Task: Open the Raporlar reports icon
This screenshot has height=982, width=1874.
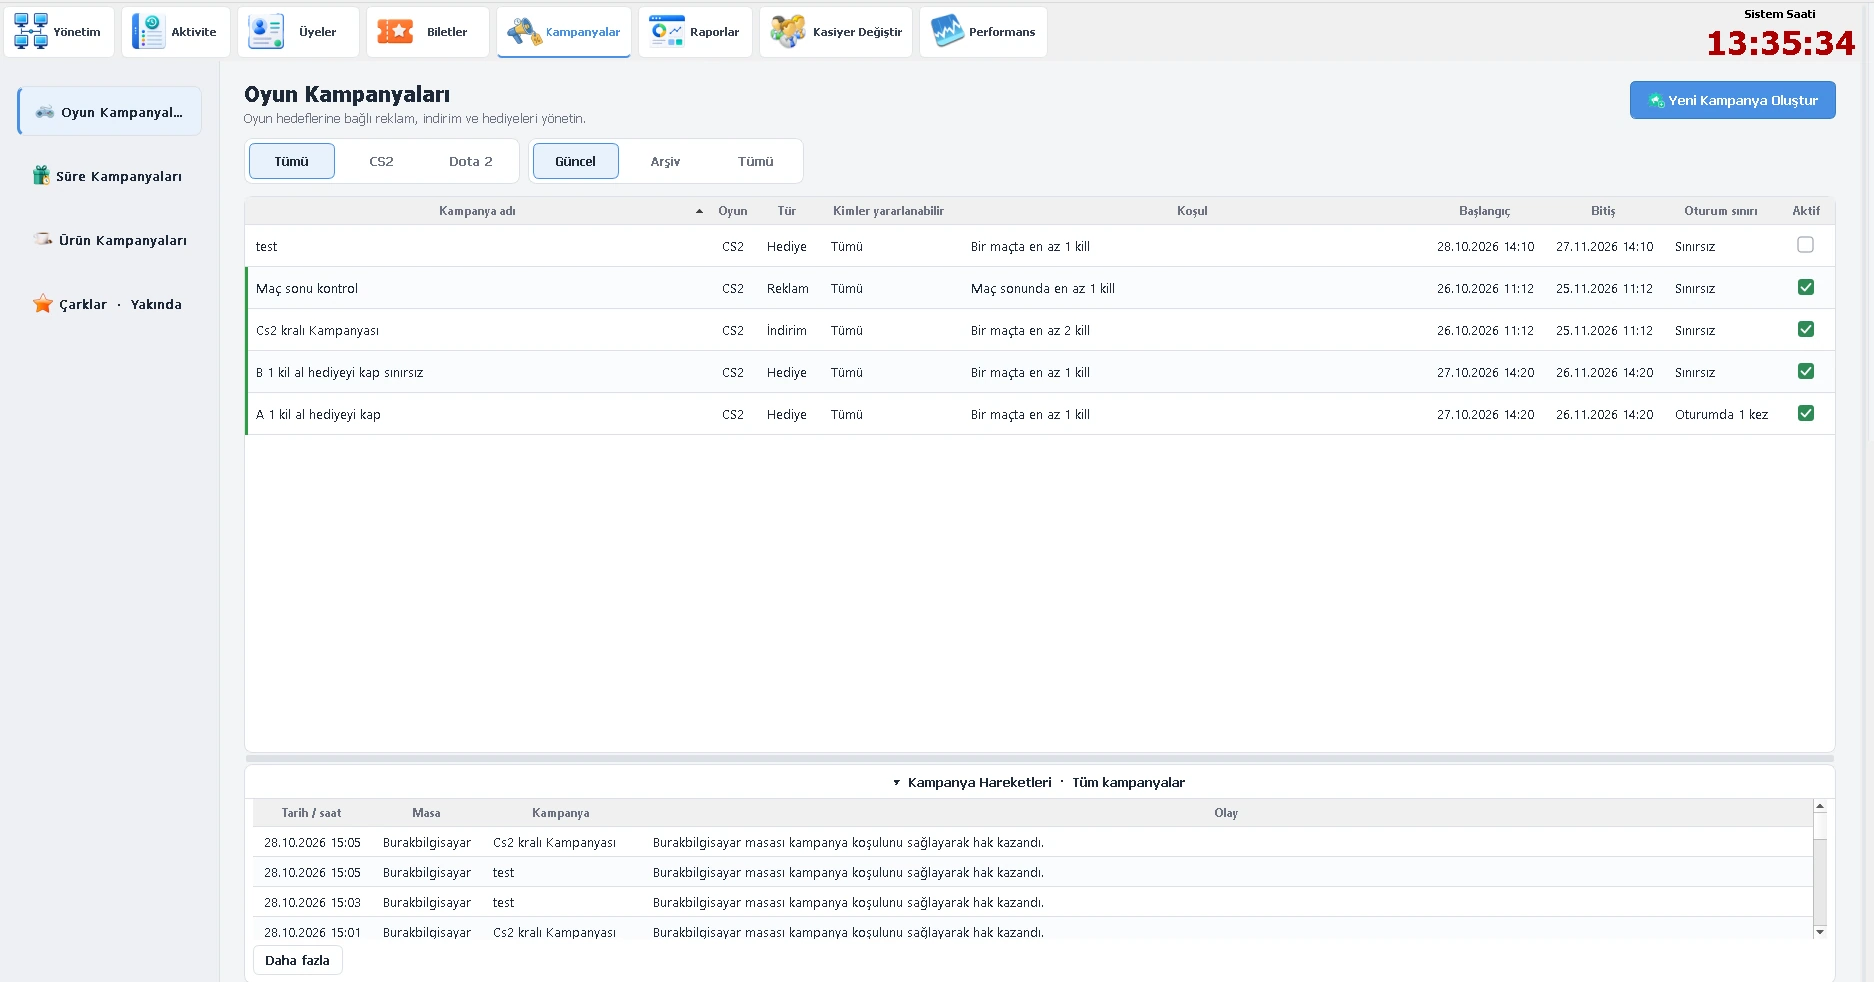Action: [667, 32]
